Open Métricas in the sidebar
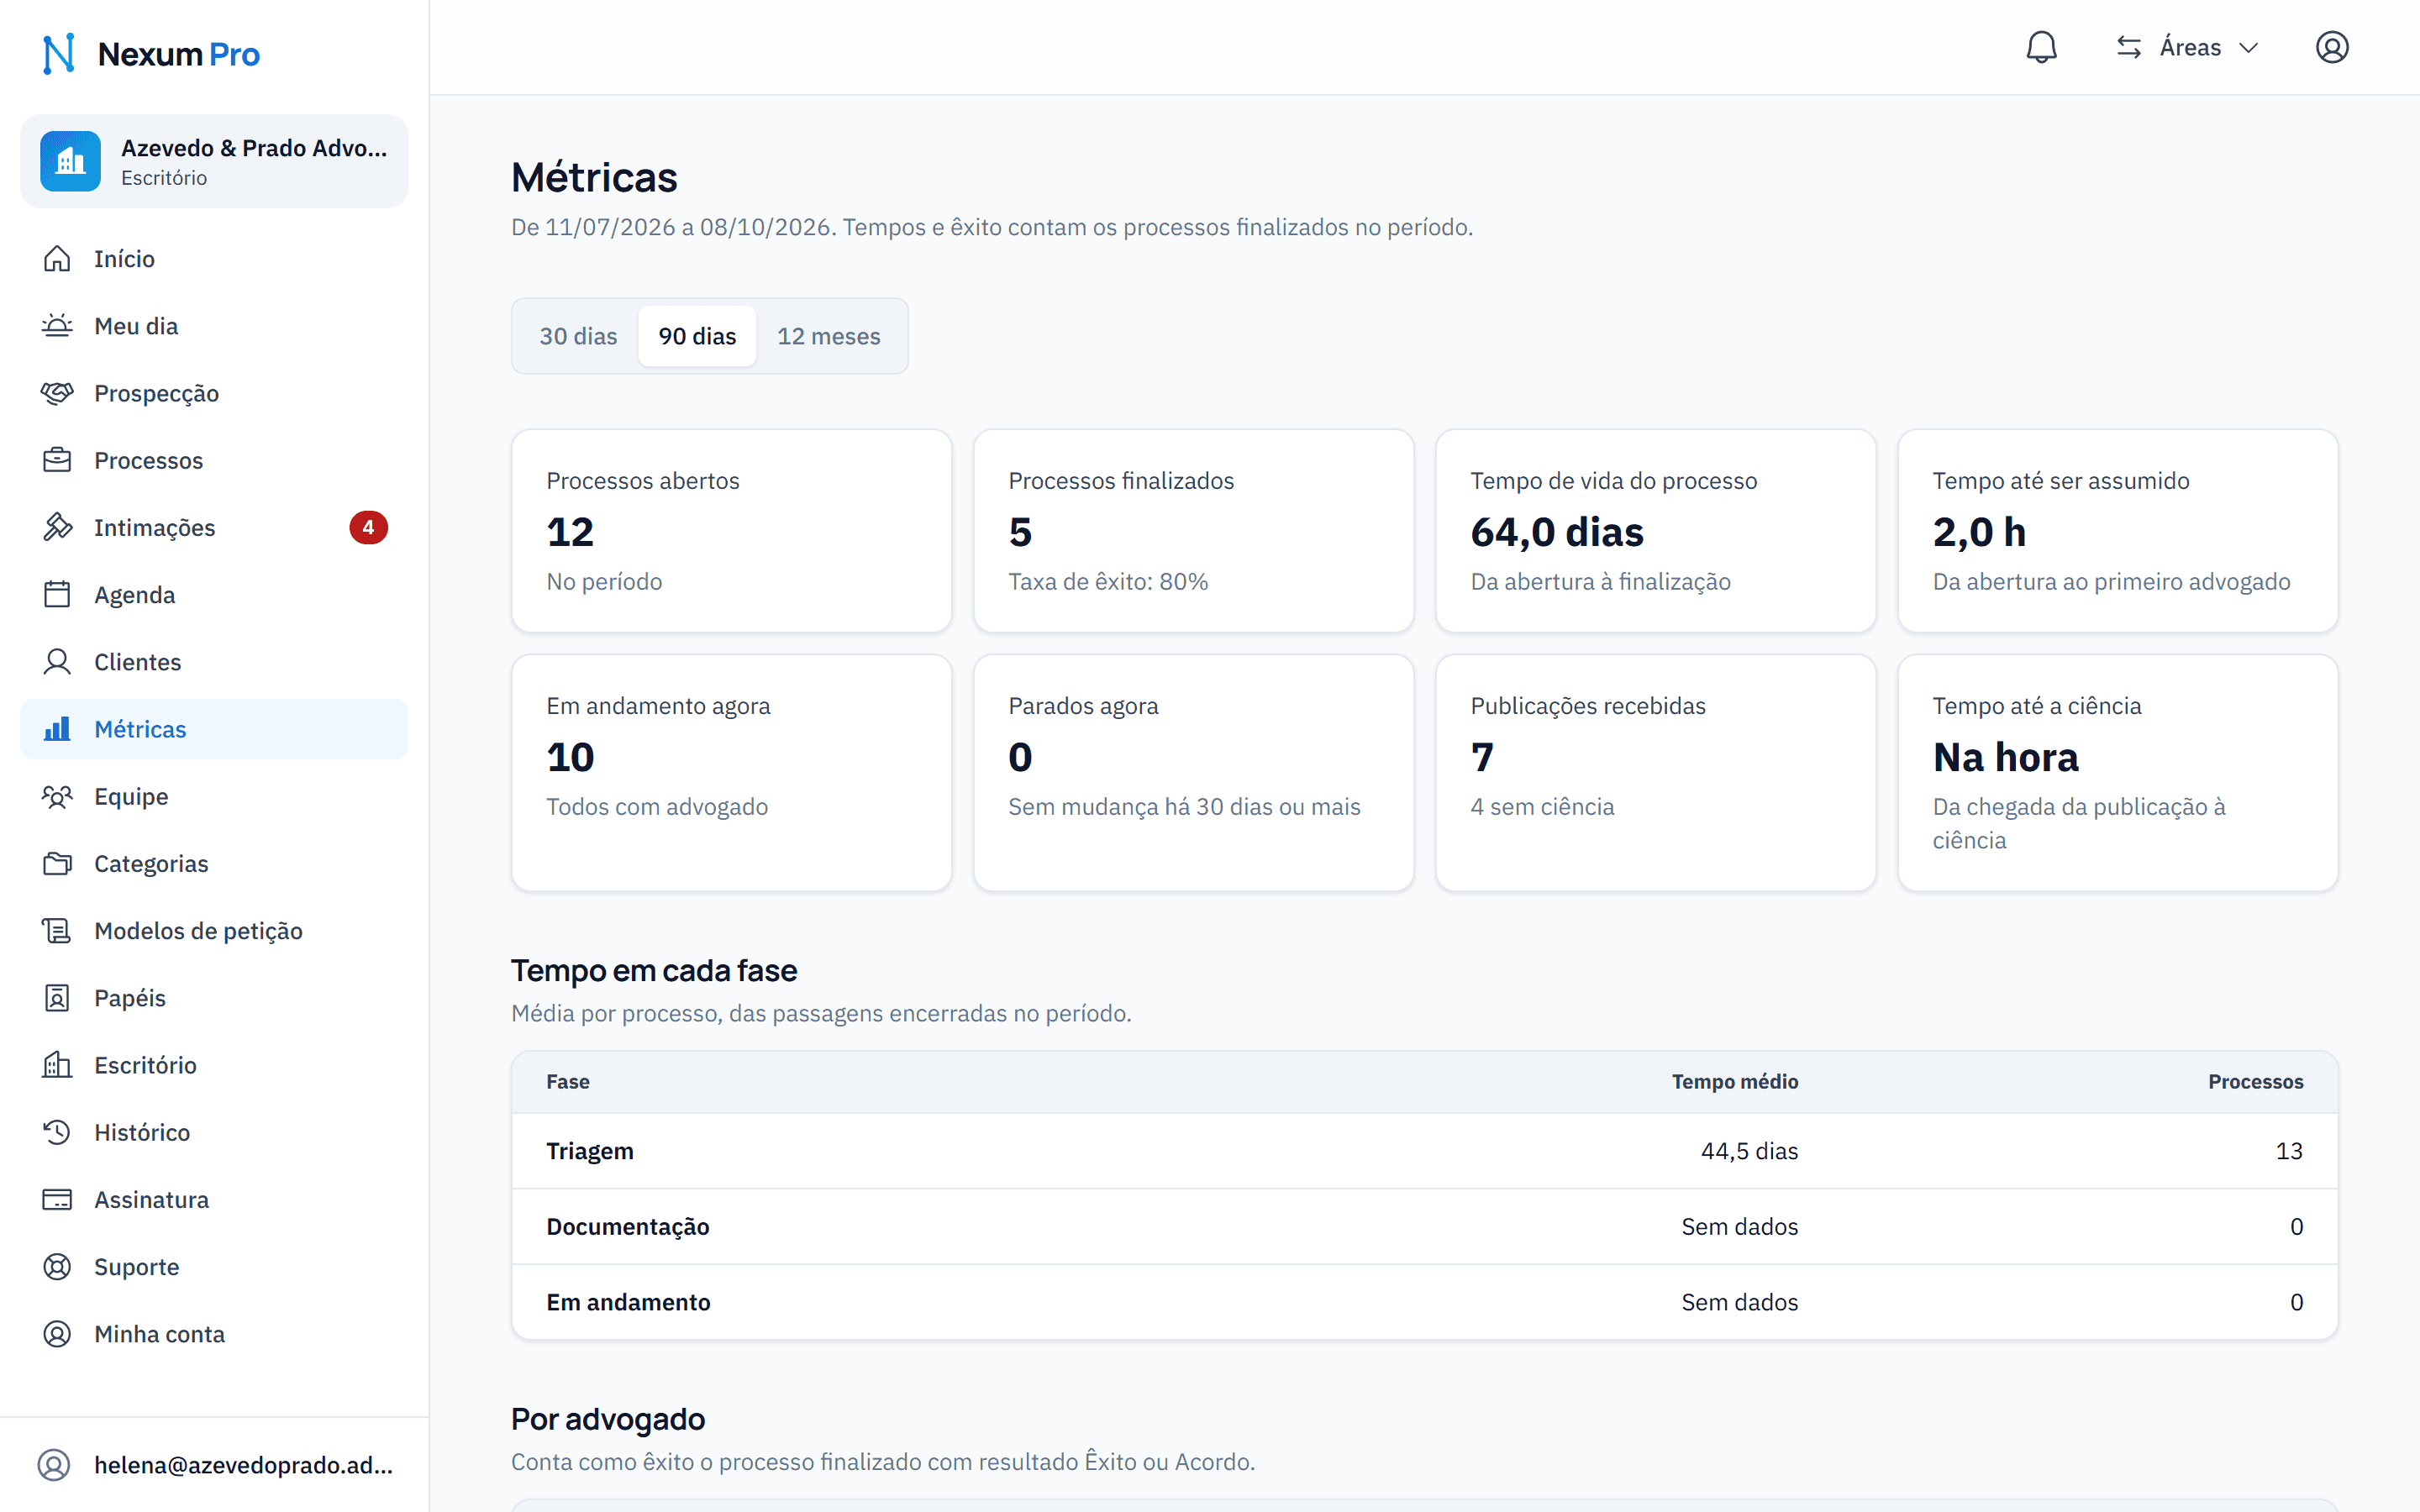Screen dimensions: 2420x1512 214,729
